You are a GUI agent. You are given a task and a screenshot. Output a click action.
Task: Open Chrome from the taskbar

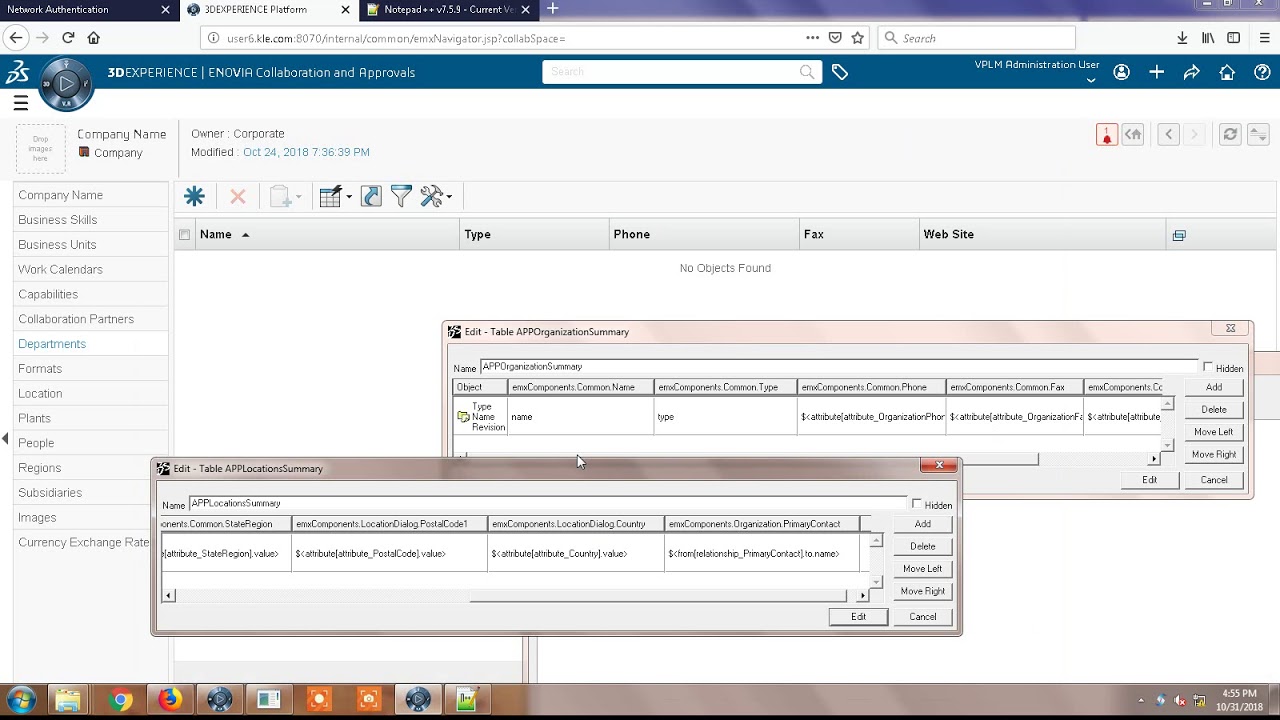121,700
